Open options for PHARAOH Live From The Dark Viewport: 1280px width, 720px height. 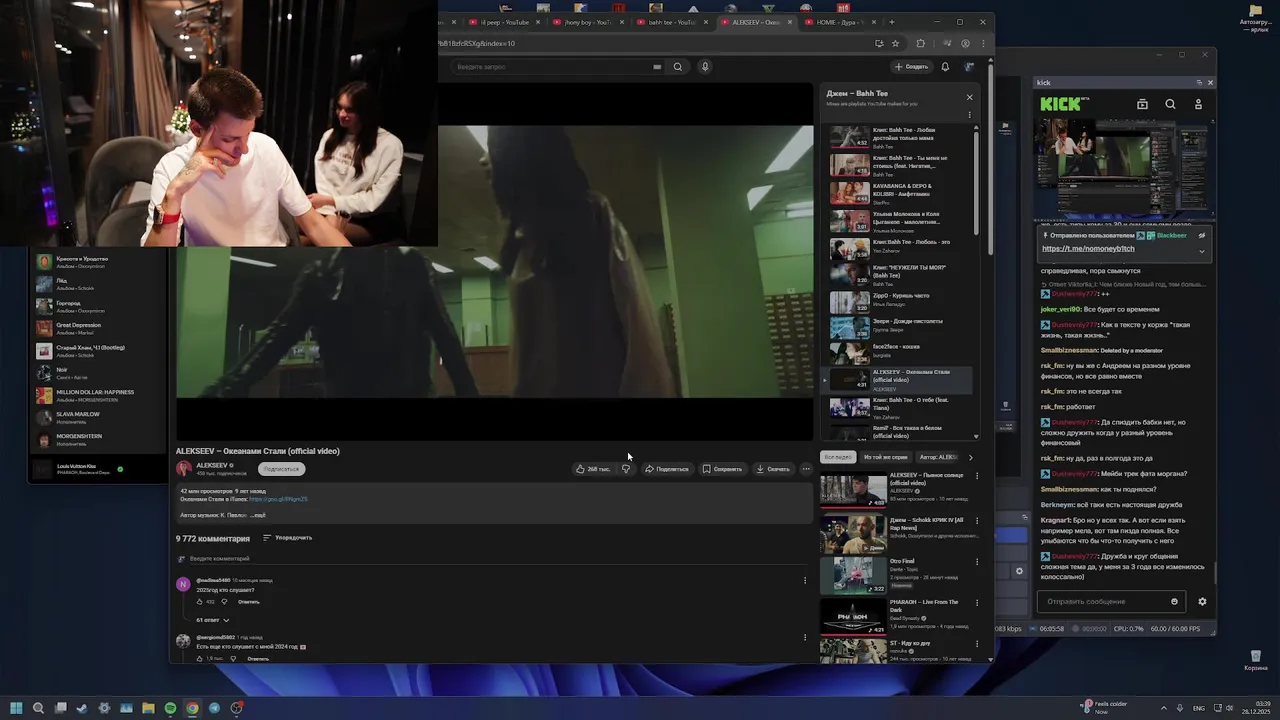(977, 603)
